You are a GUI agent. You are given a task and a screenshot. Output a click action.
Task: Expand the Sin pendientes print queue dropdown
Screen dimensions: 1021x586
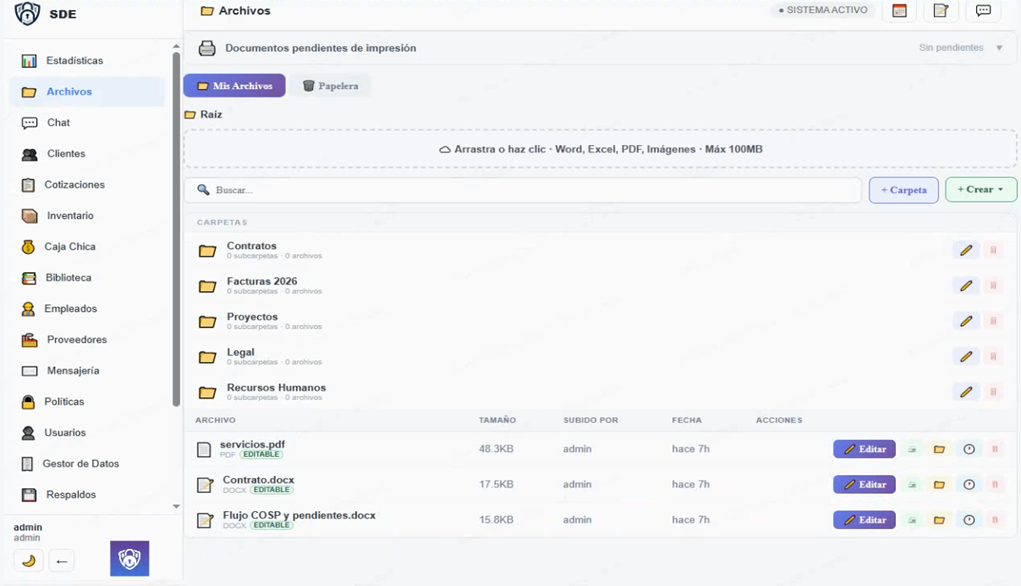pos(998,48)
